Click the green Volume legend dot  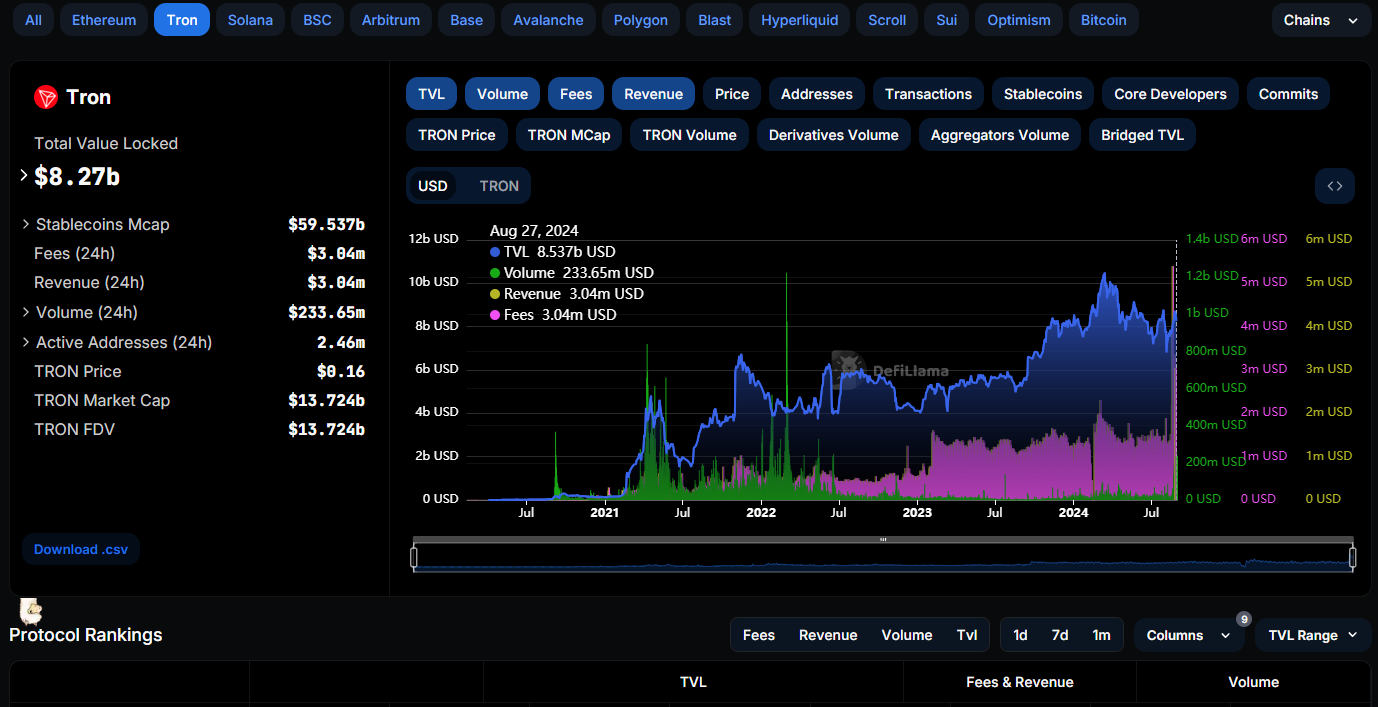click(496, 273)
